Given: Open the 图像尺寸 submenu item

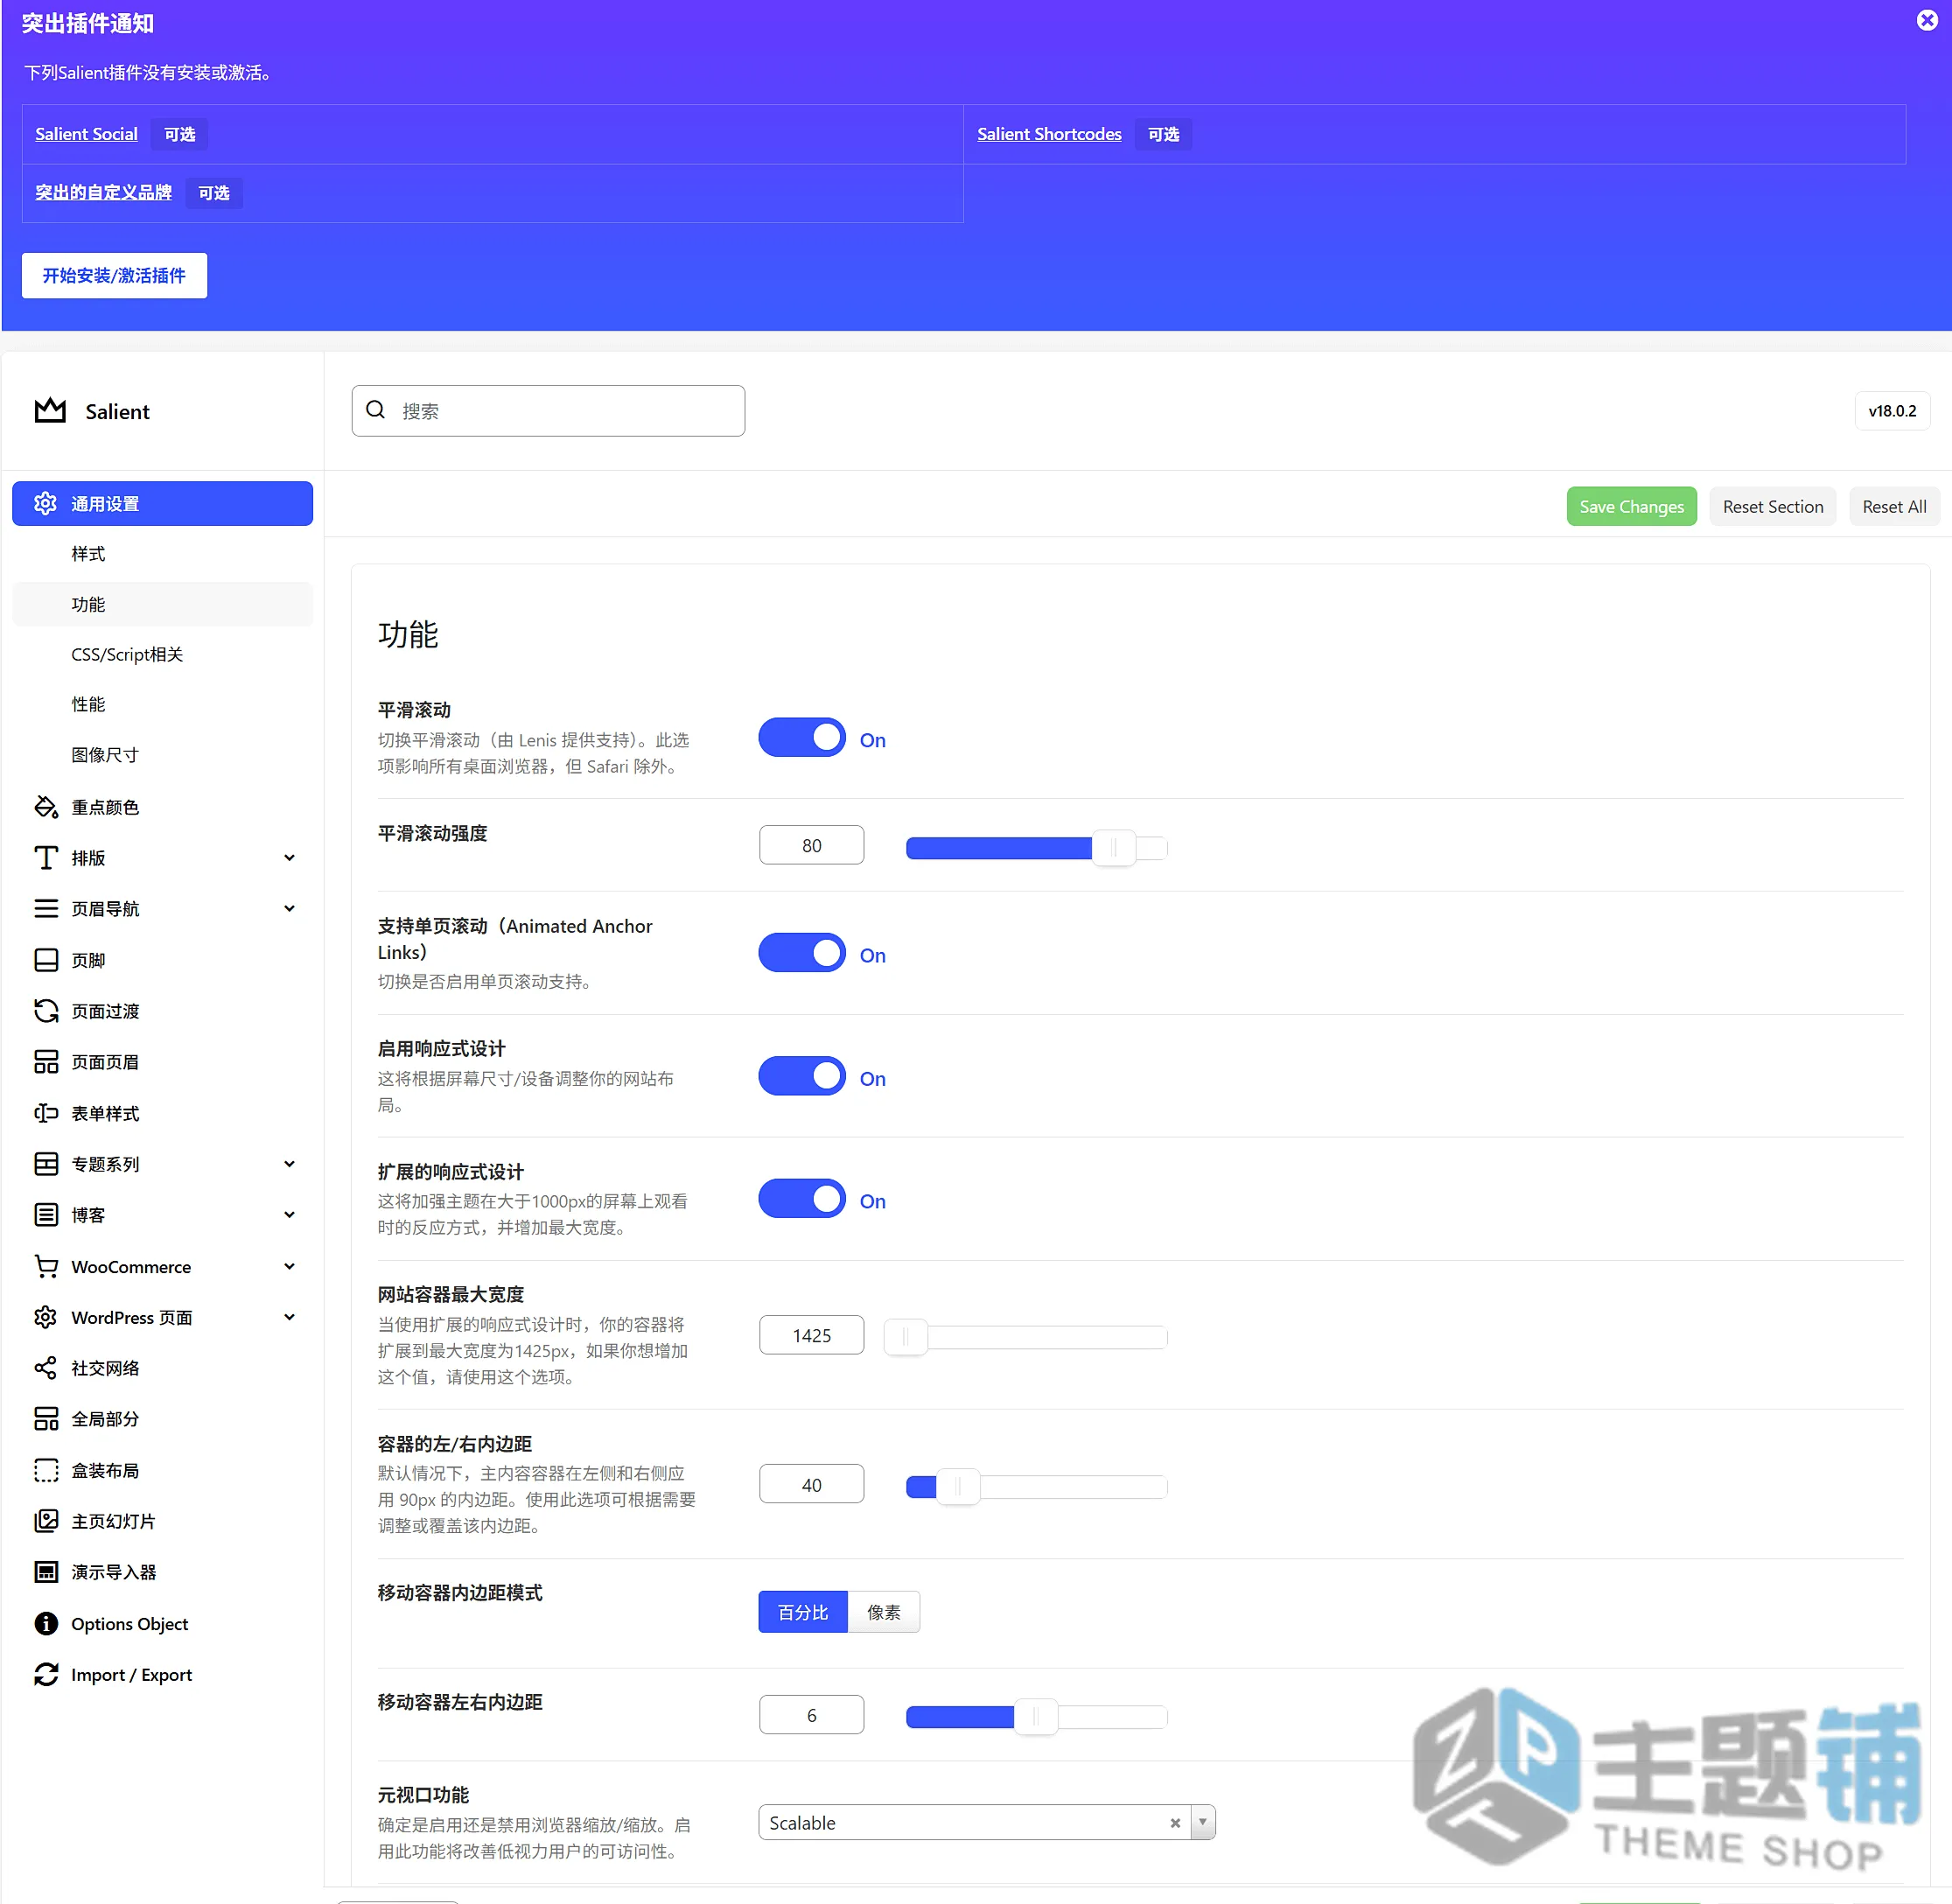Looking at the screenshot, I should 162,754.
